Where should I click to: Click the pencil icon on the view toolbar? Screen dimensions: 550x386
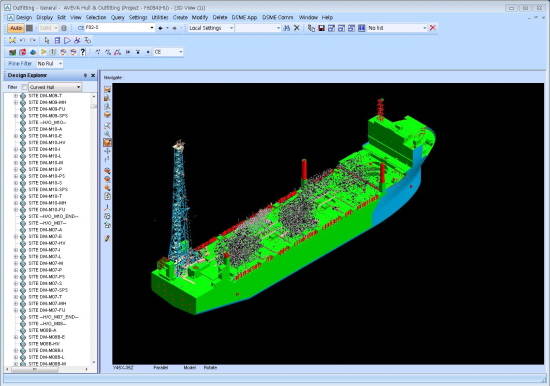click(x=107, y=238)
